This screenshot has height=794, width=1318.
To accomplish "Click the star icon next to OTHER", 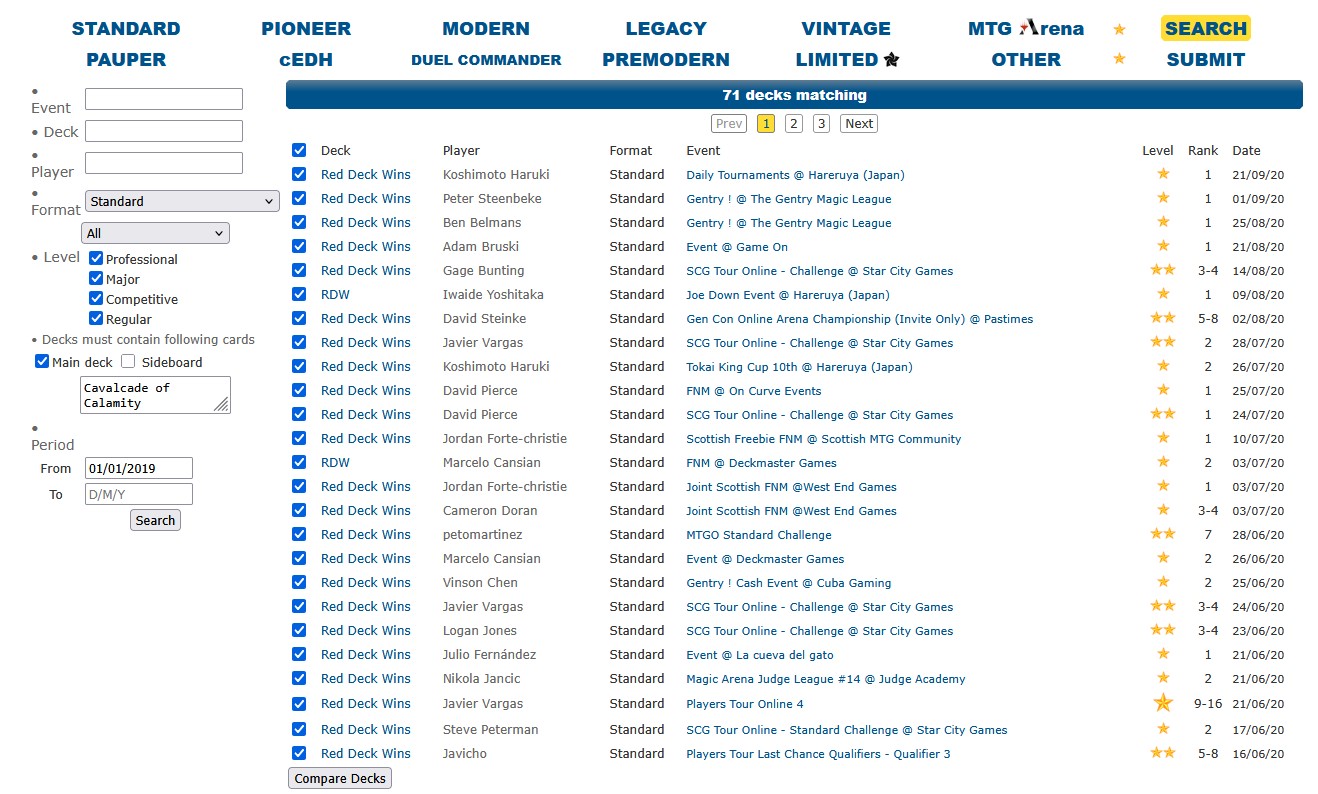I will 1119,59.
